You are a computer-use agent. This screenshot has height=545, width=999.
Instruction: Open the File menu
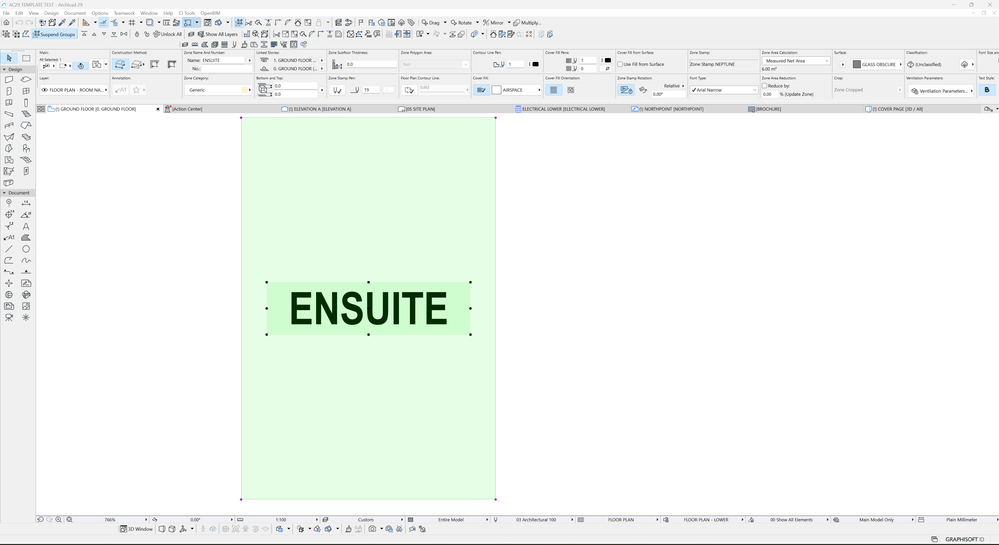[6, 13]
